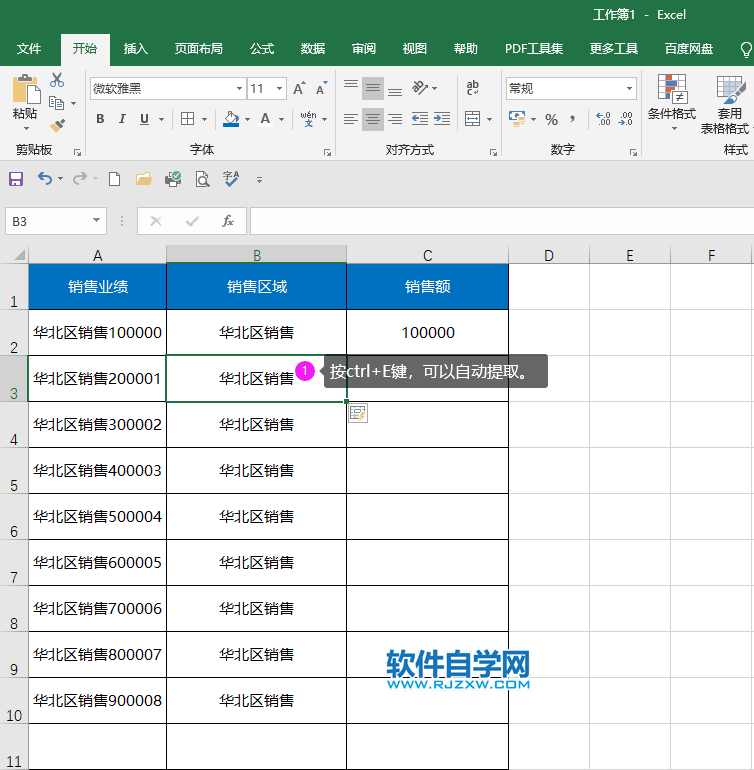Open the number format dropdown showing 常规
This screenshot has height=770, width=754.
[x=629, y=89]
